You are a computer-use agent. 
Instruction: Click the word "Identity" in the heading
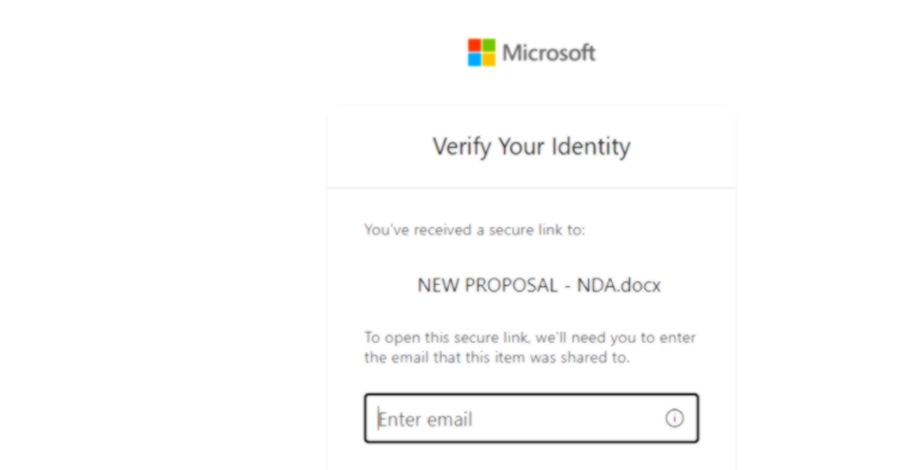[x=591, y=146]
